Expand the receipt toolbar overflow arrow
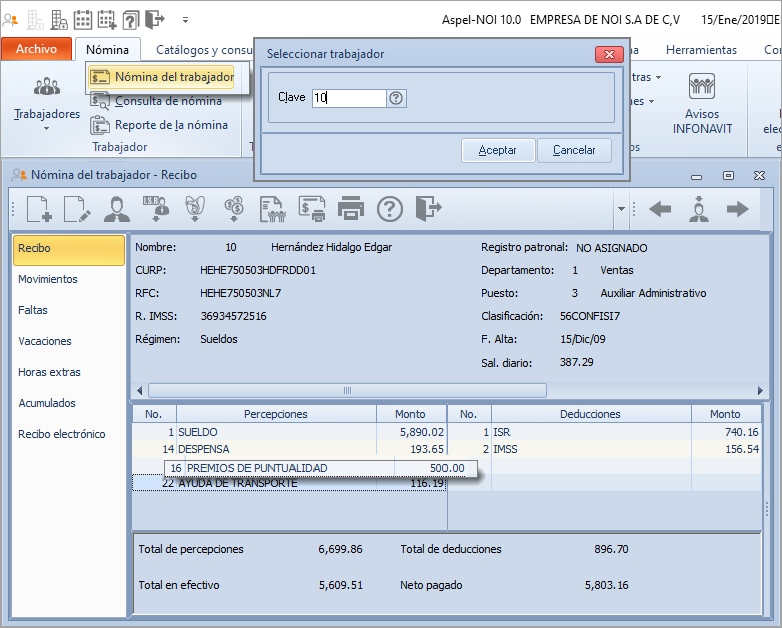The height and width of the screenshot is (628, 782). [x=621, y=210]
